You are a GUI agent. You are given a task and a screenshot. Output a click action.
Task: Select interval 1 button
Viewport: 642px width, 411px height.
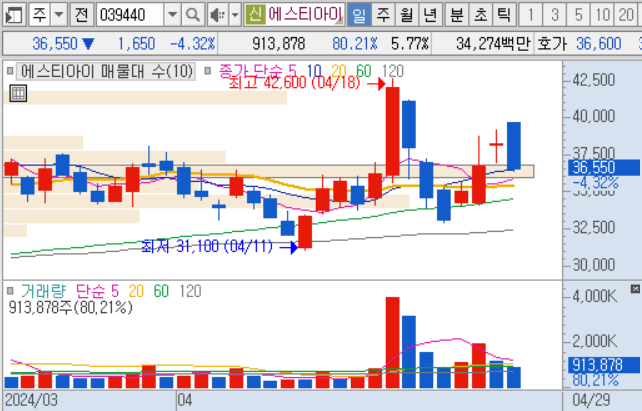[x=531, y=15]
